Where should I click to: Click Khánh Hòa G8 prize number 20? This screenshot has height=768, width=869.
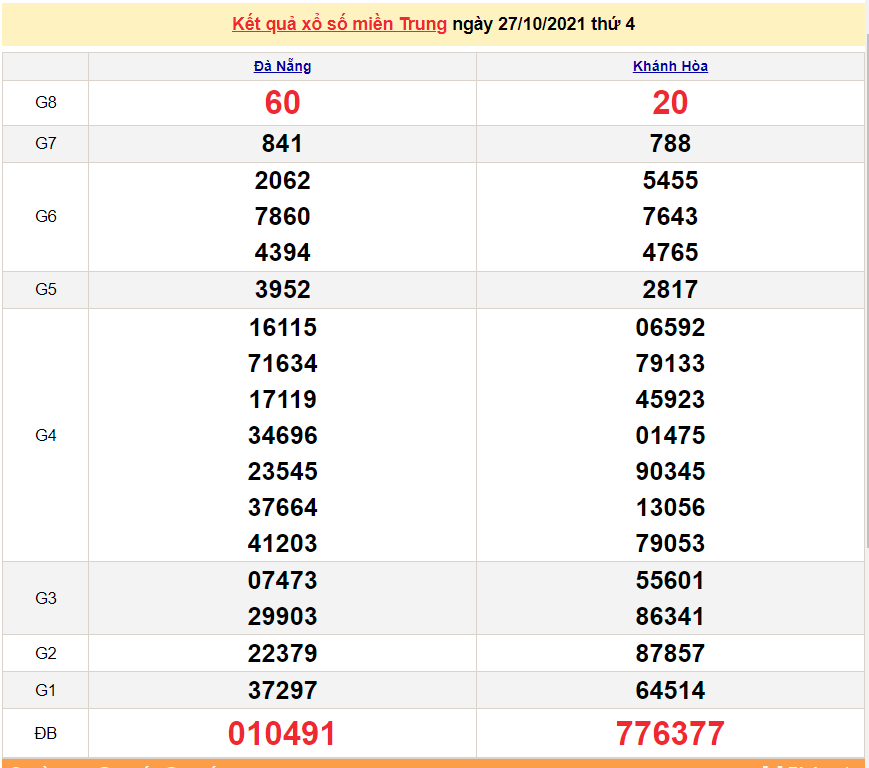(x=670, y=103)
